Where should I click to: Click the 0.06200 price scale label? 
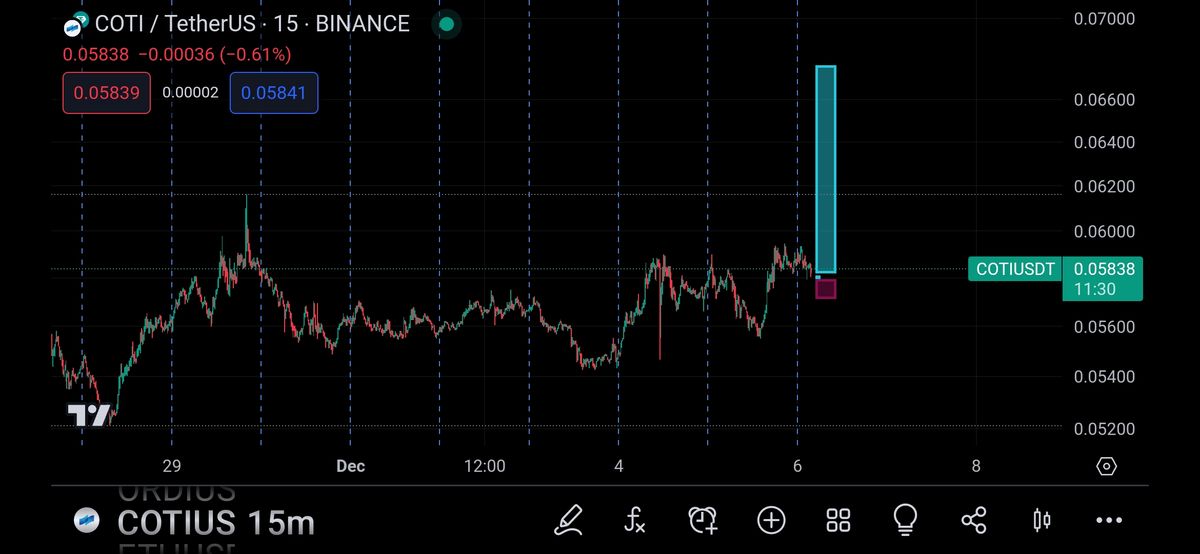tap(1104, 186)
